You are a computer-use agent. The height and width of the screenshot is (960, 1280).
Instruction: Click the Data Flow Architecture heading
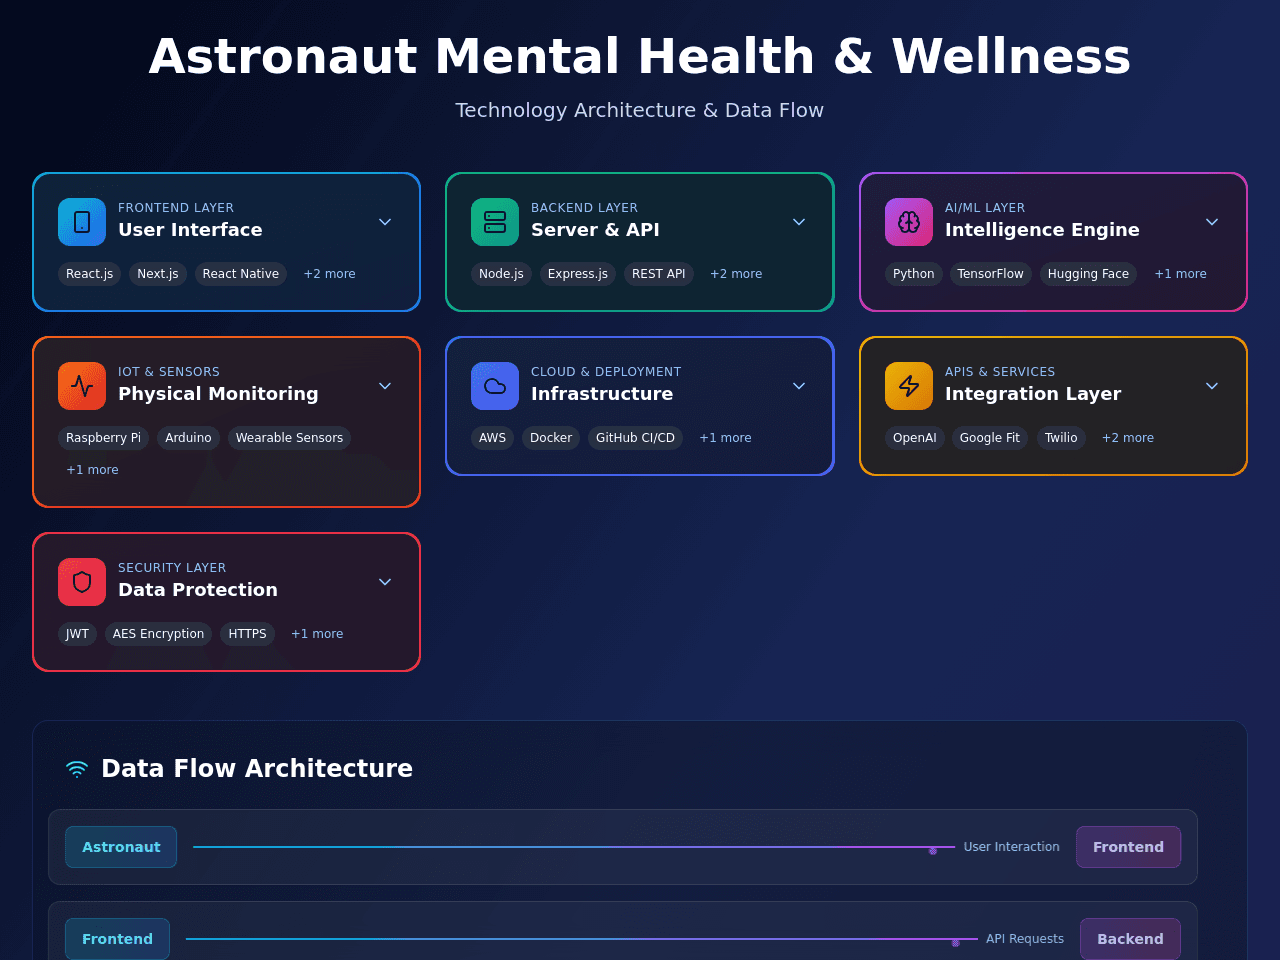[257, 769]
